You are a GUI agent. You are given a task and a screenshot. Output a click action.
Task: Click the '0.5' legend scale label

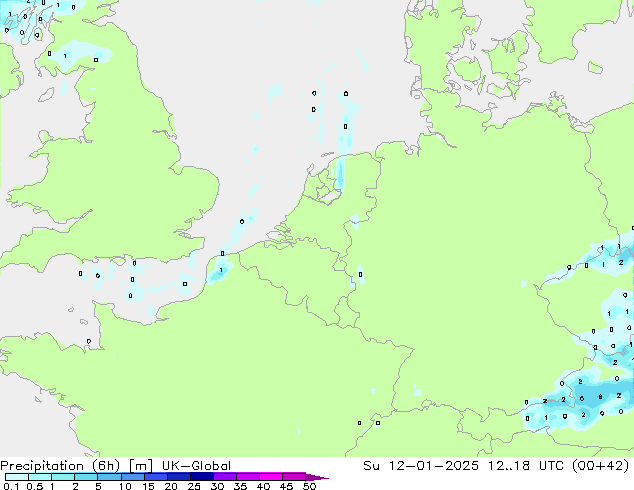click(34, 486)
